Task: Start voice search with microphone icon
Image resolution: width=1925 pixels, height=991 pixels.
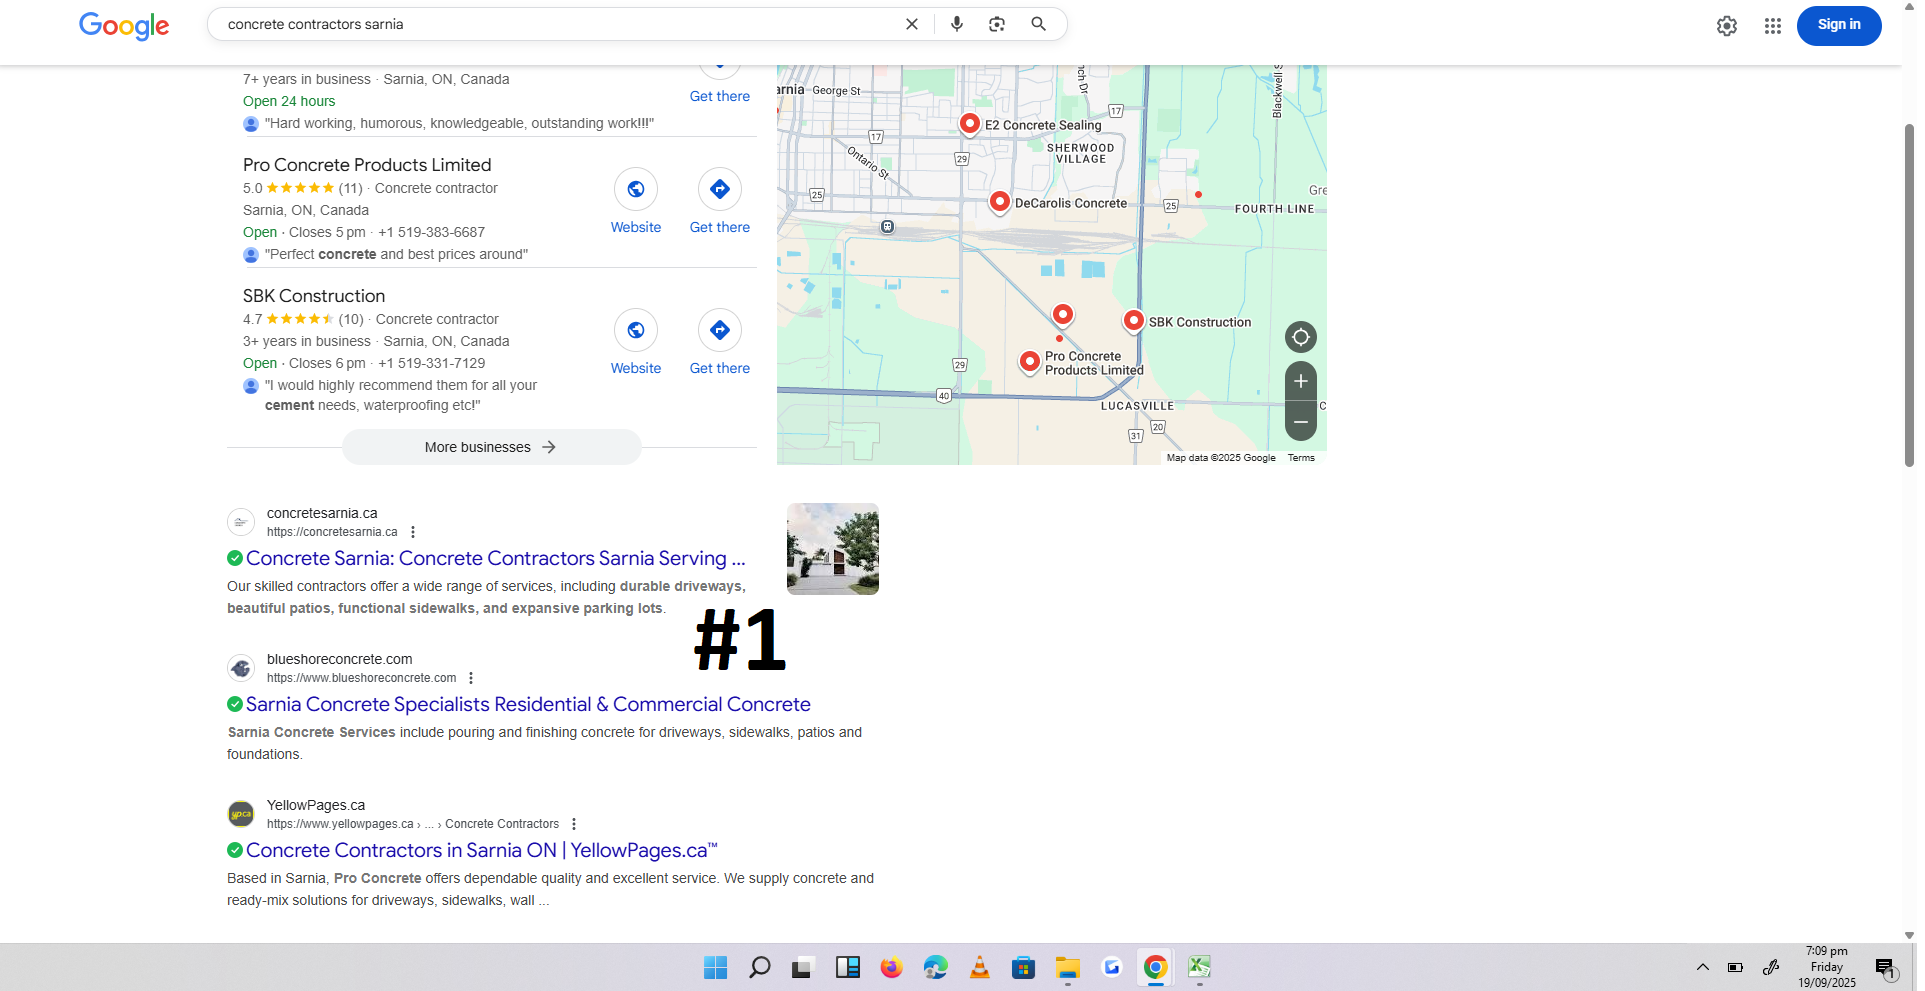Action: (957, 24)
